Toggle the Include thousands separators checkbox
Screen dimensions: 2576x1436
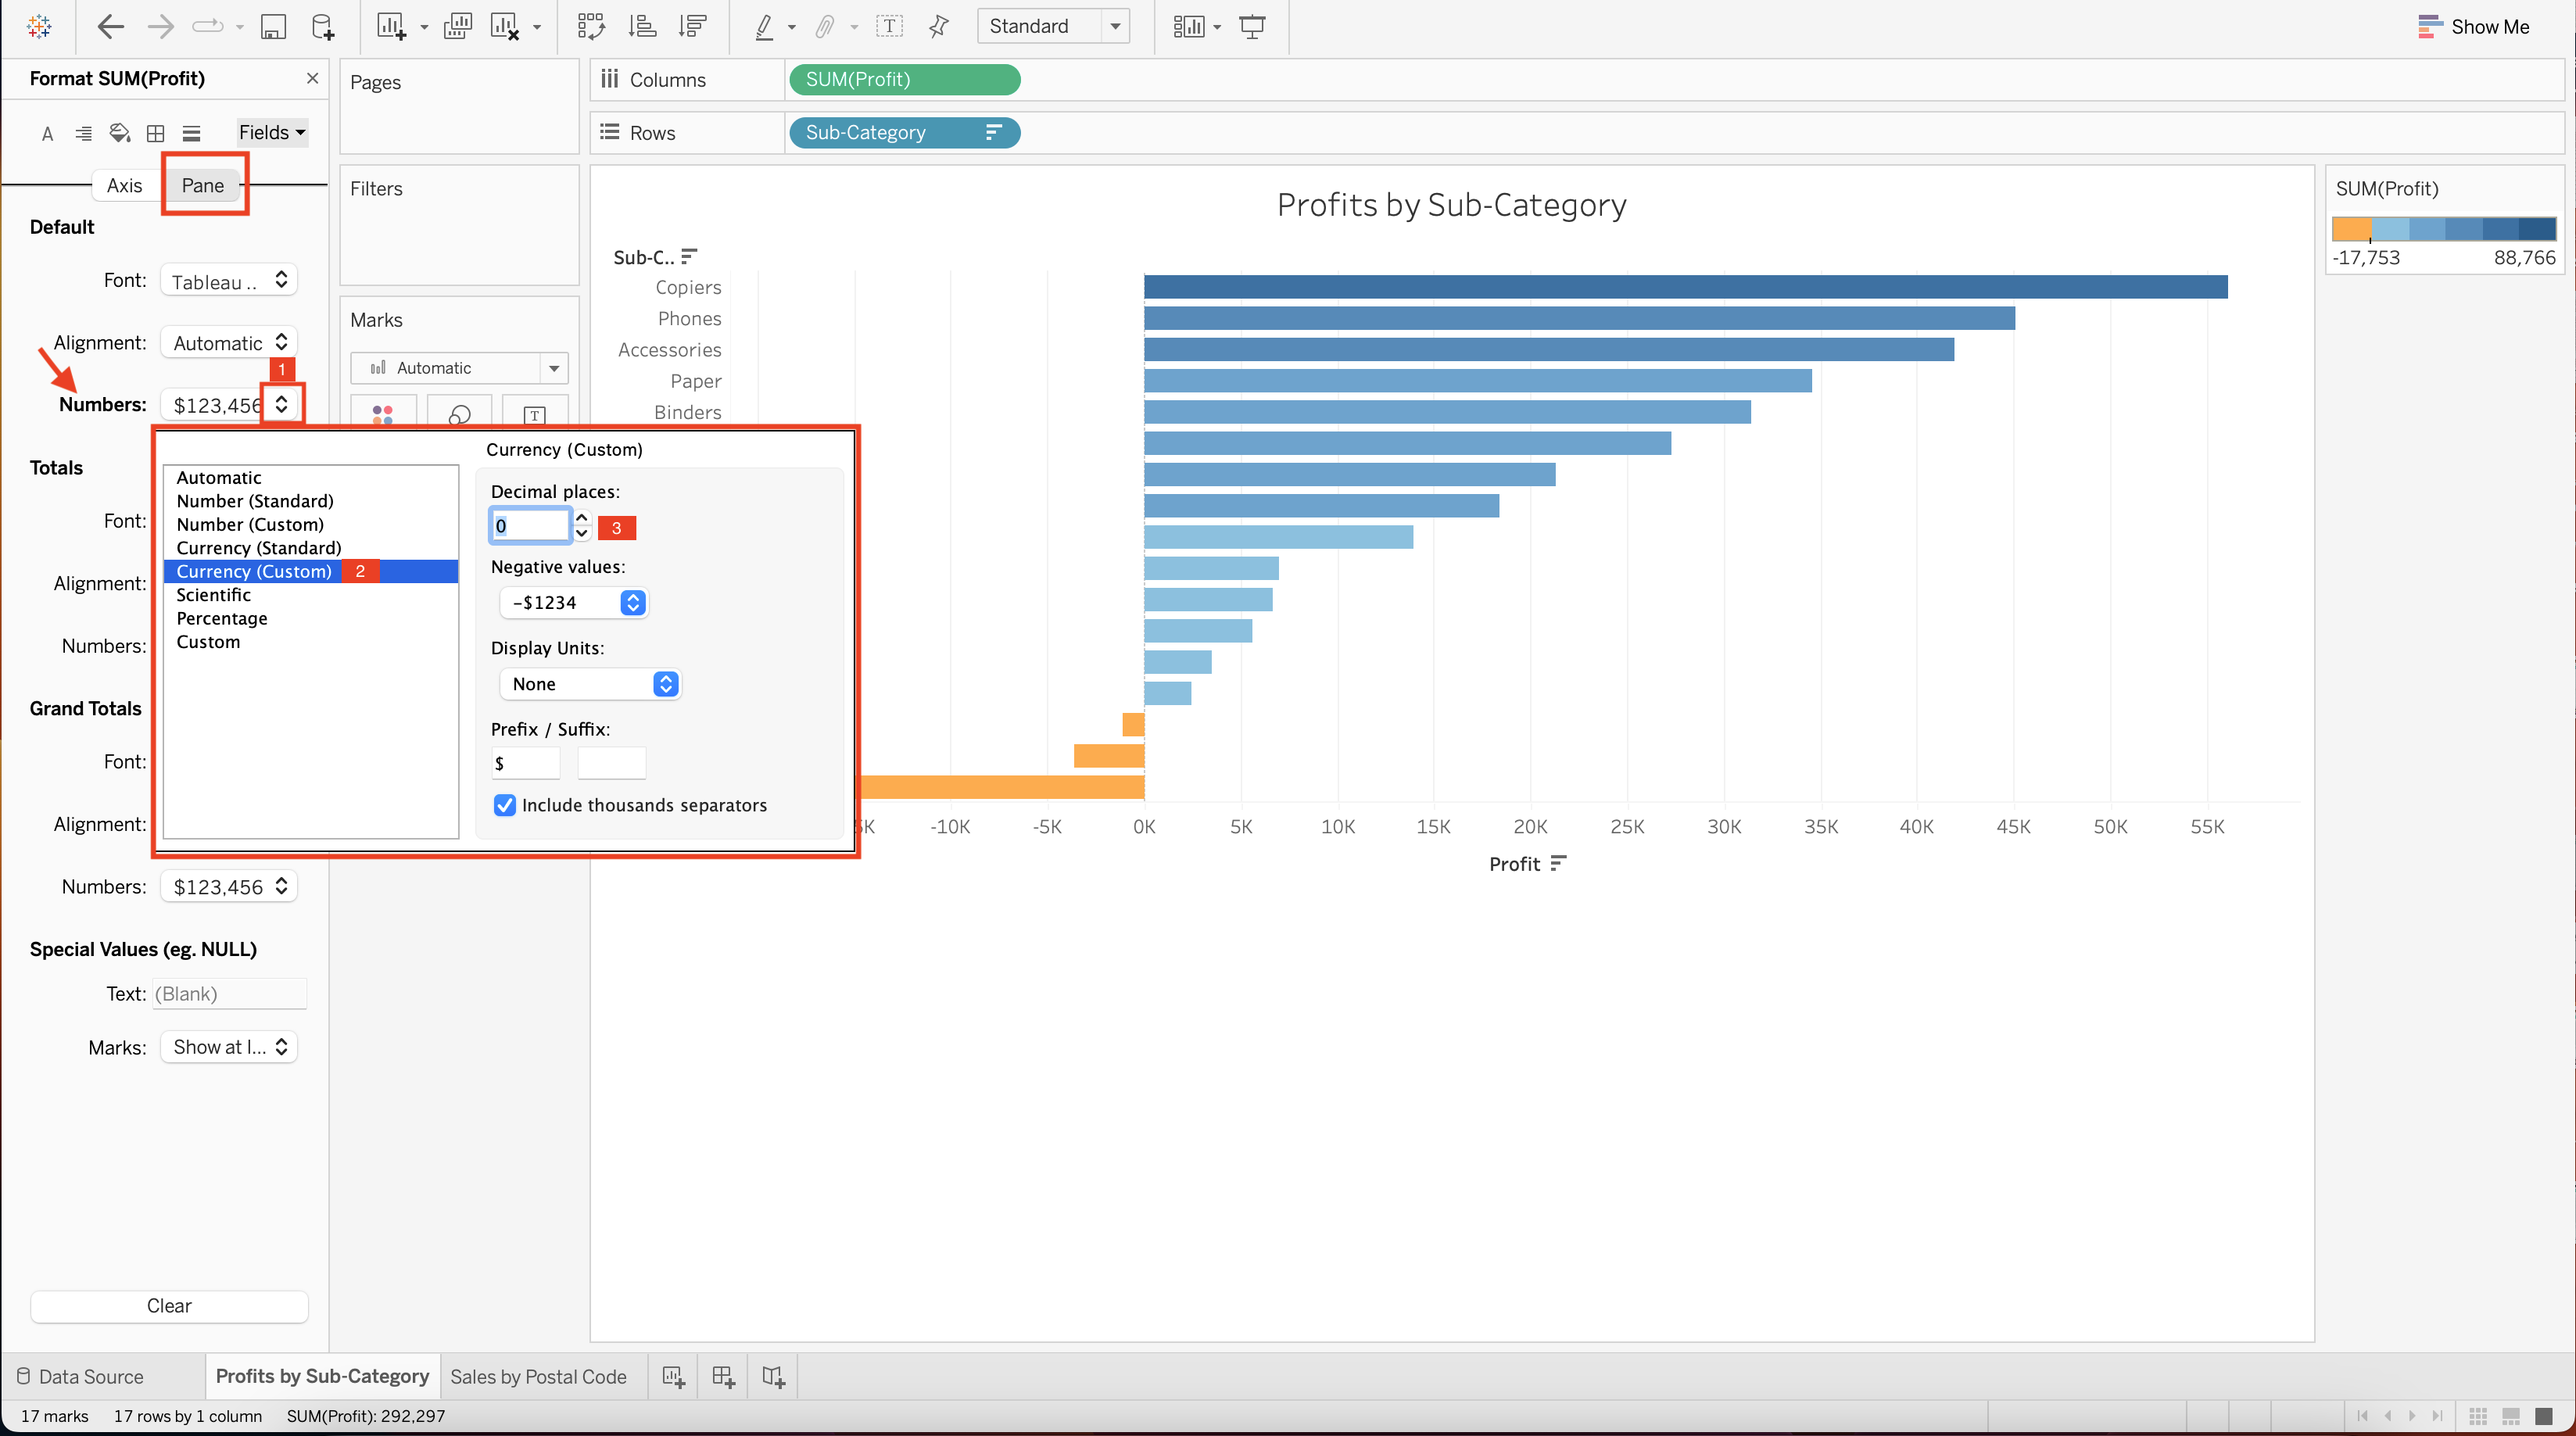pyautogui.click(x=504, y=805)
